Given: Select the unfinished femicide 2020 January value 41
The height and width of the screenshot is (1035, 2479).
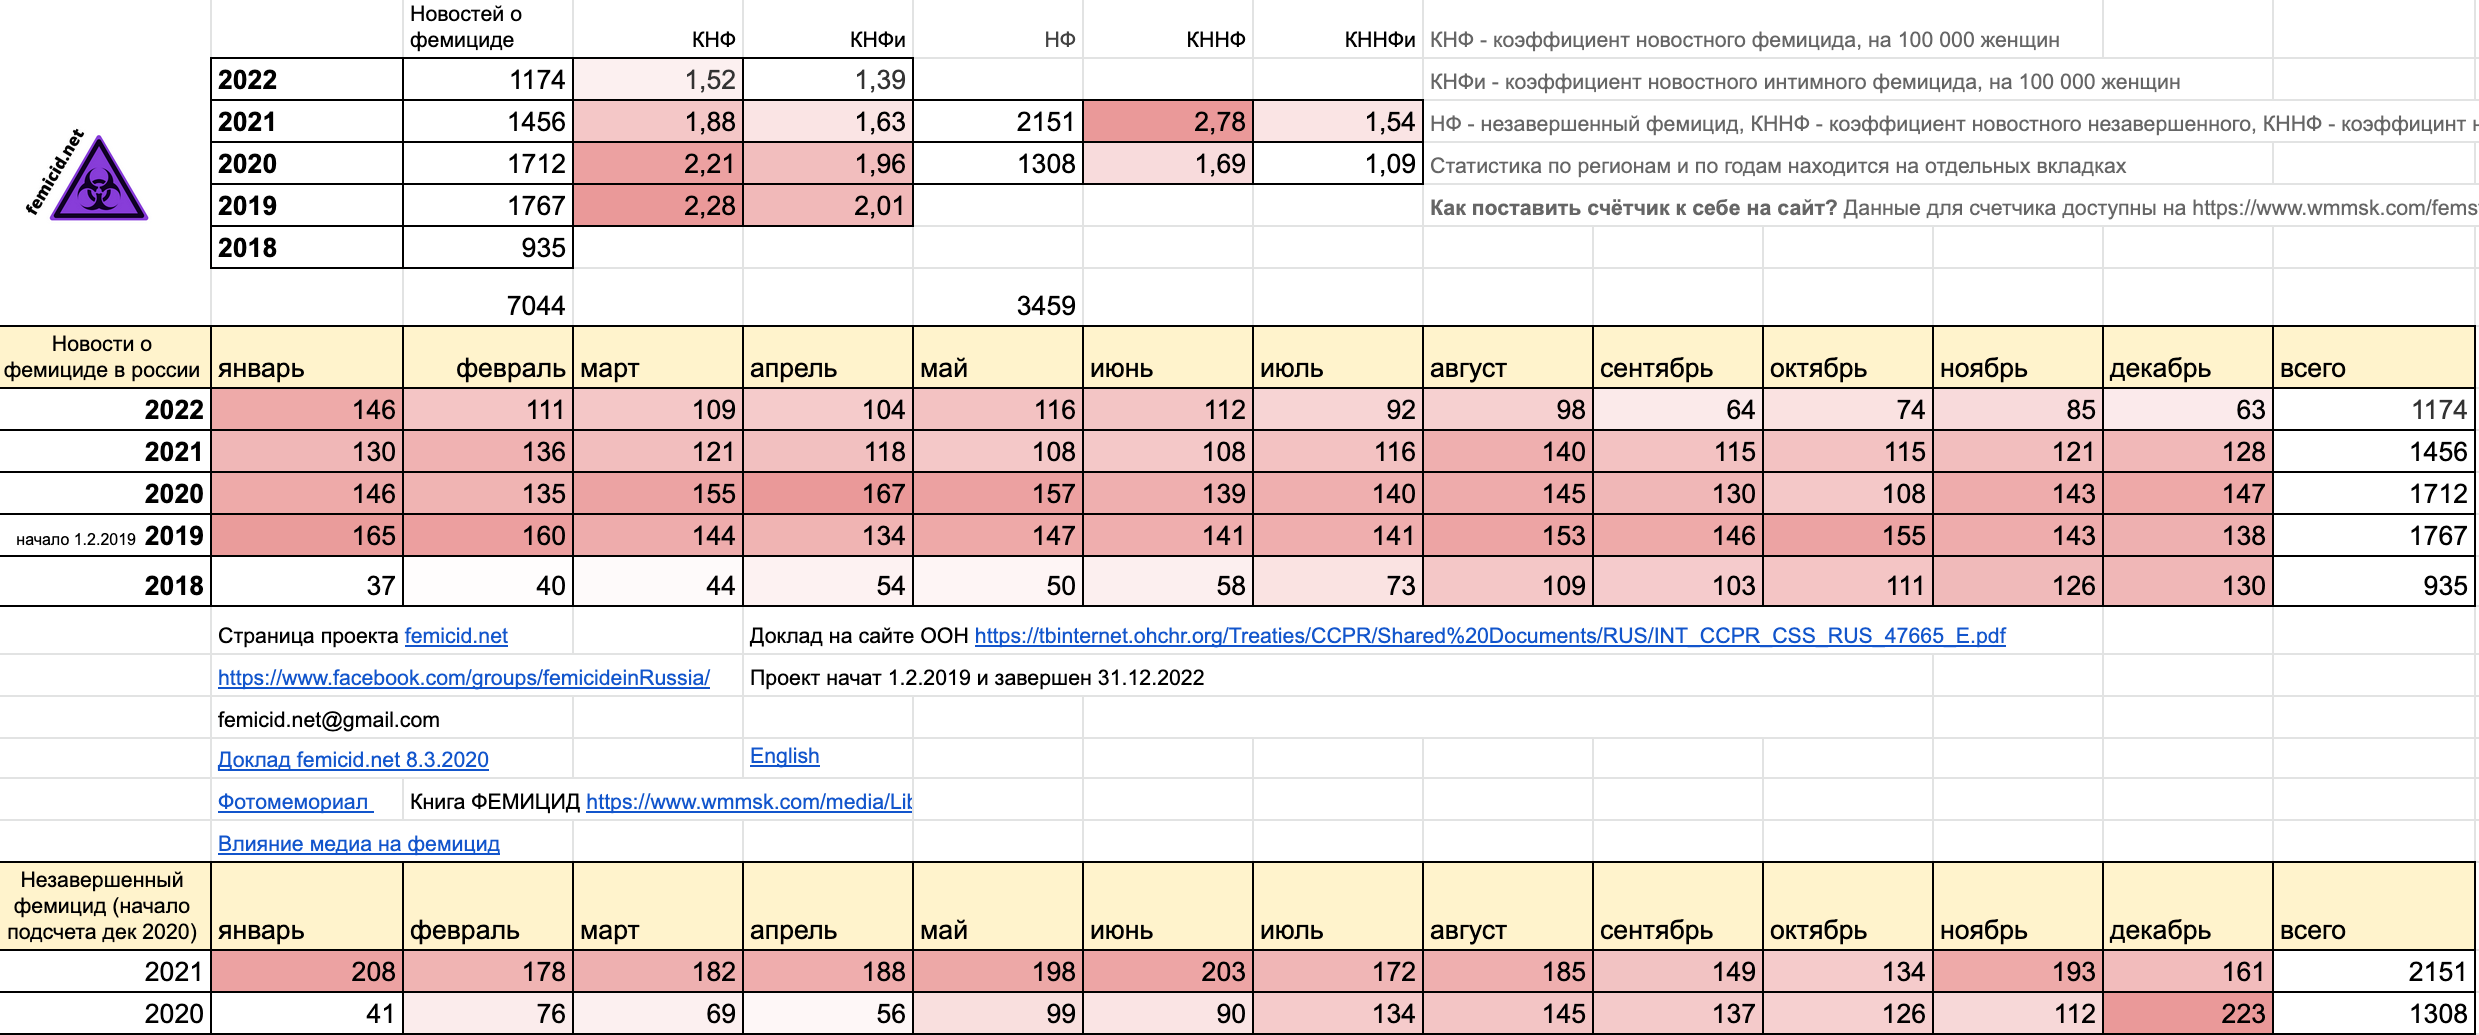Looking at the screenshot, I should 307,1013.
